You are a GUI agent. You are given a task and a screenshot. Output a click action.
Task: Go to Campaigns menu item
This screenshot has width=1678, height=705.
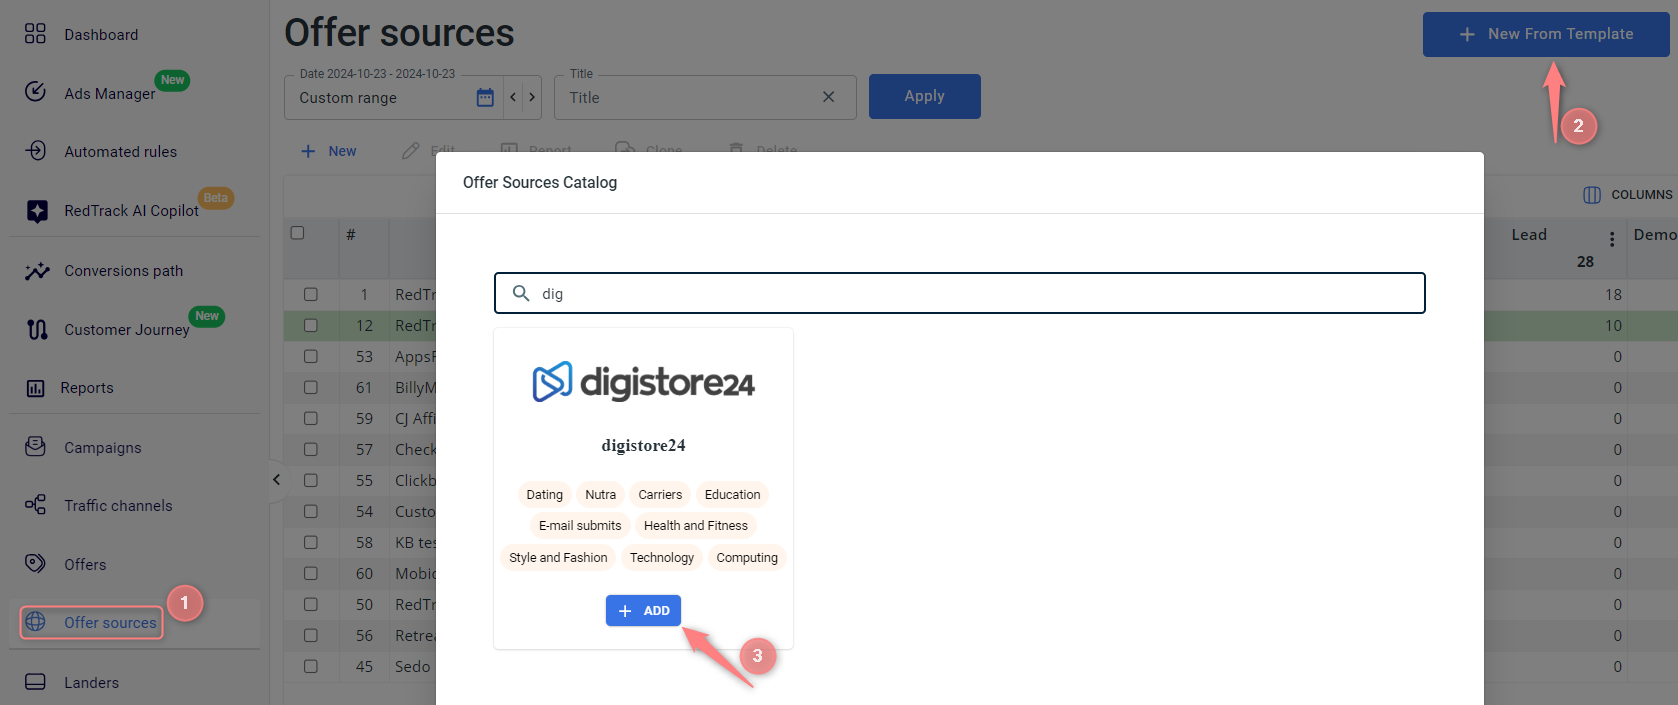103,448
